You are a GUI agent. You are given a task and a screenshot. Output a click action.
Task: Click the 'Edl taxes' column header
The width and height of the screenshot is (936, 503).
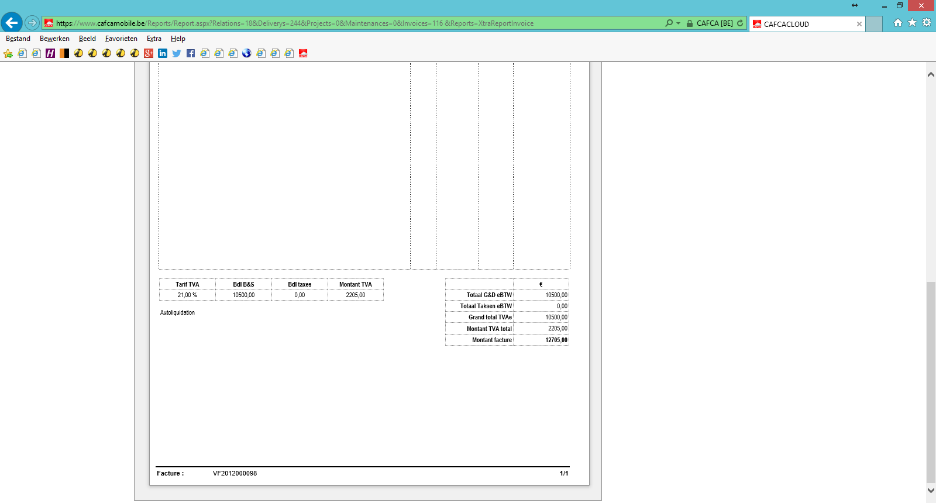click(300, 285)
